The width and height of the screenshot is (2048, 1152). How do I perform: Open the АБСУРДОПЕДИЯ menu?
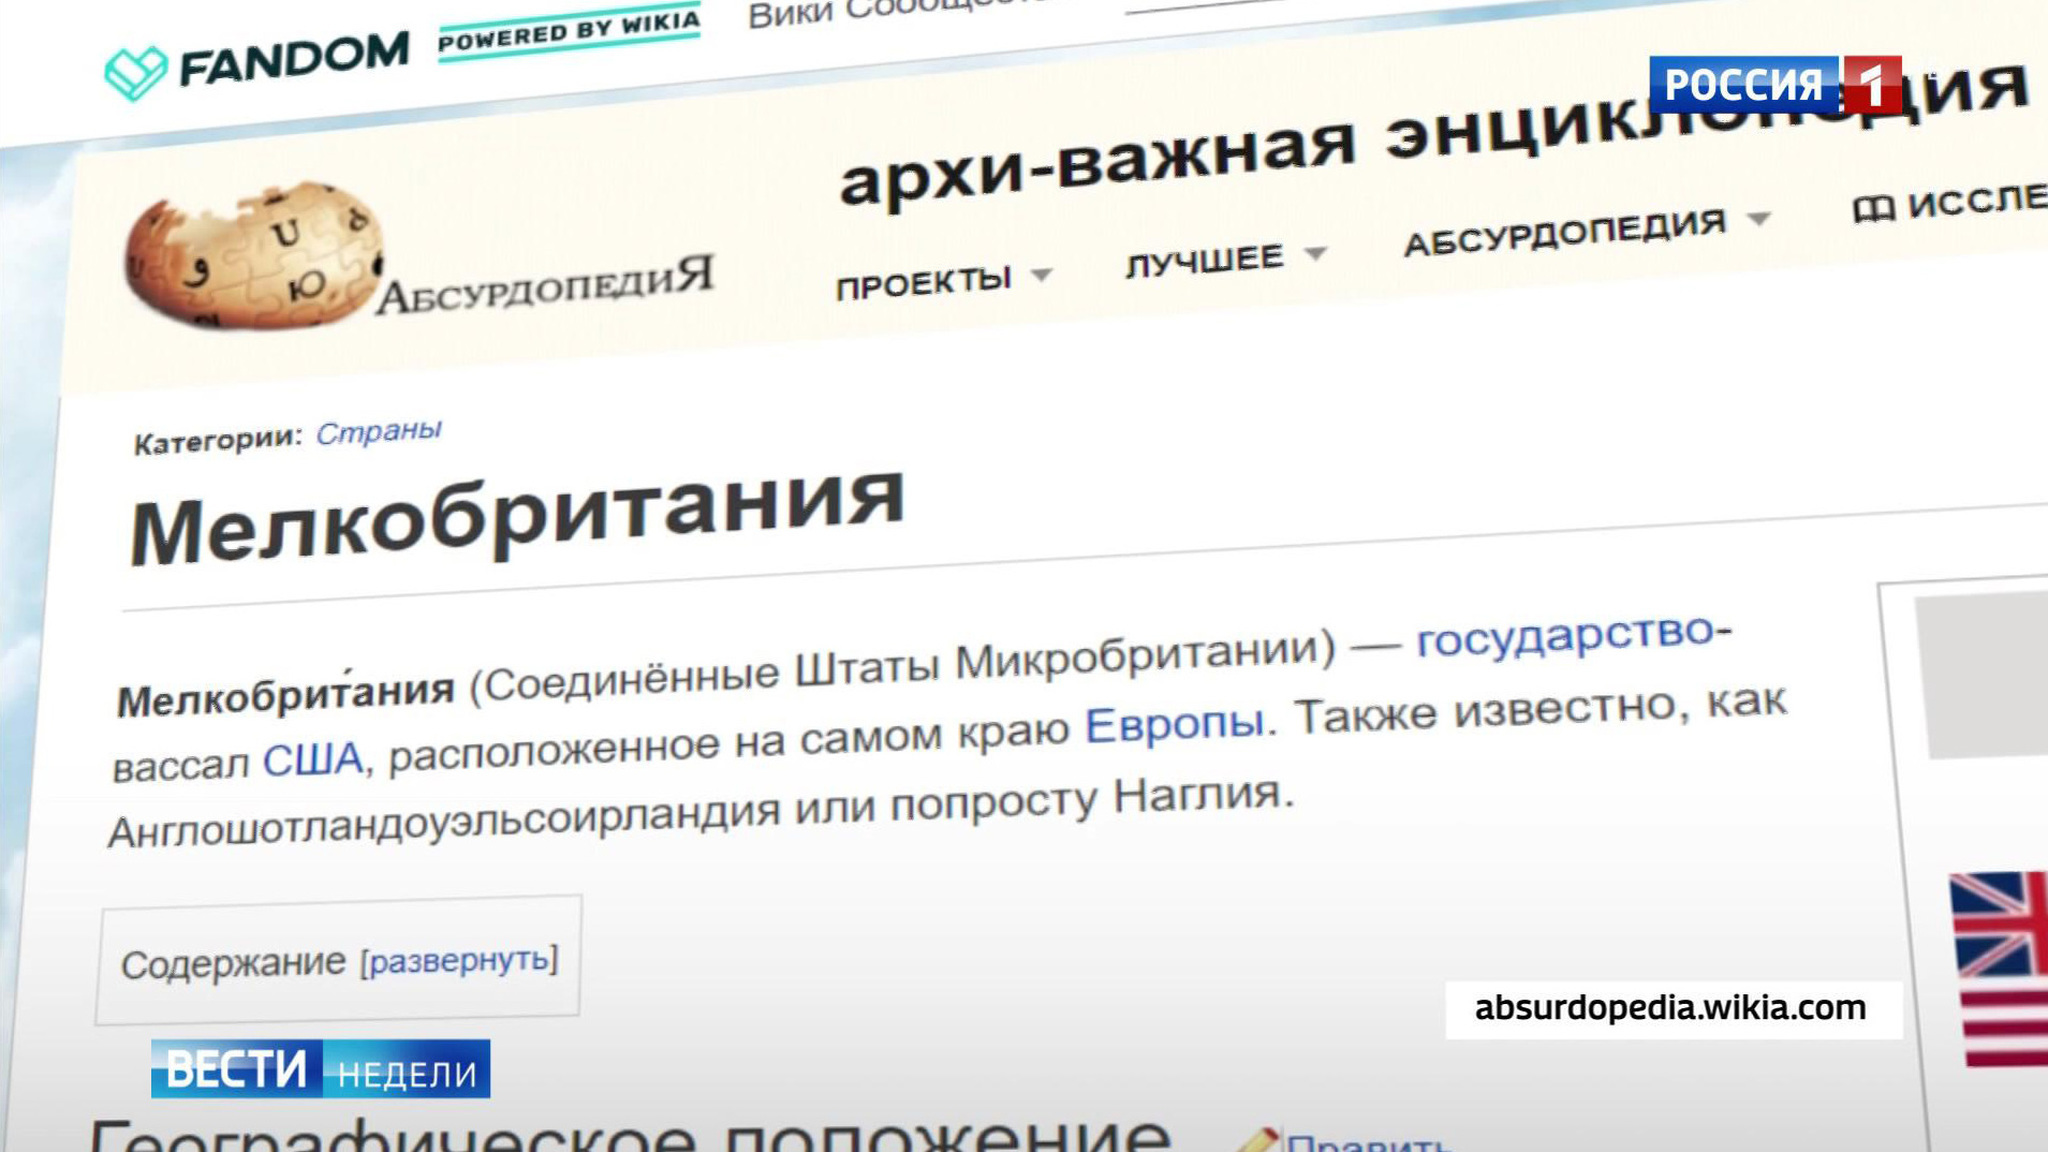click(x=1565, y=233)
